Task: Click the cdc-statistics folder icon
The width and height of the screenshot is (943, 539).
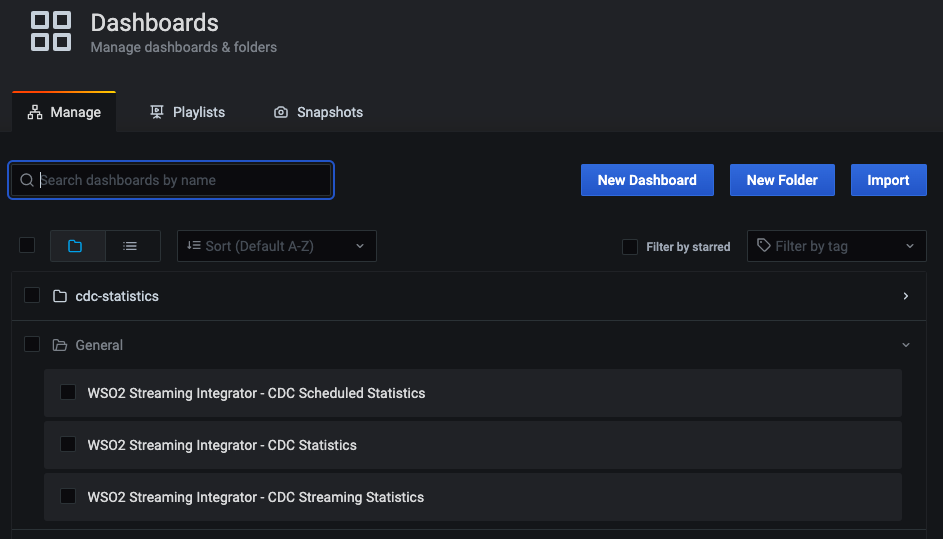Action: 60,296
